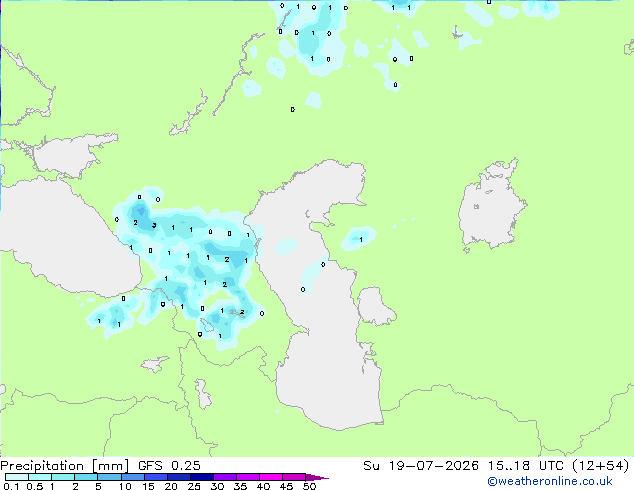Image resolution: width=634 pixels, height=490 pixels.
Task: Click the Aral Sea on the map
Action: click(491, 206)
